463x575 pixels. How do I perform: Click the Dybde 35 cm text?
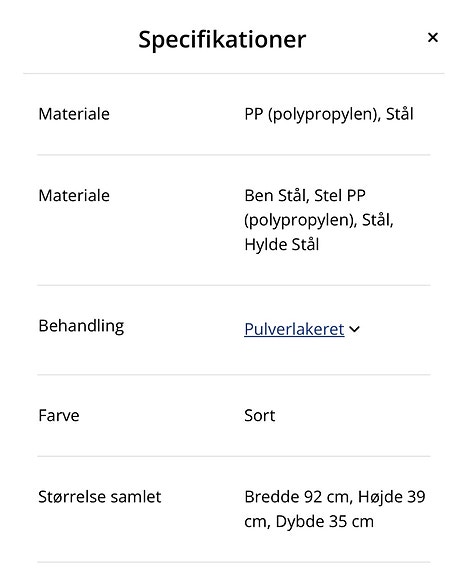coord(324,521)
